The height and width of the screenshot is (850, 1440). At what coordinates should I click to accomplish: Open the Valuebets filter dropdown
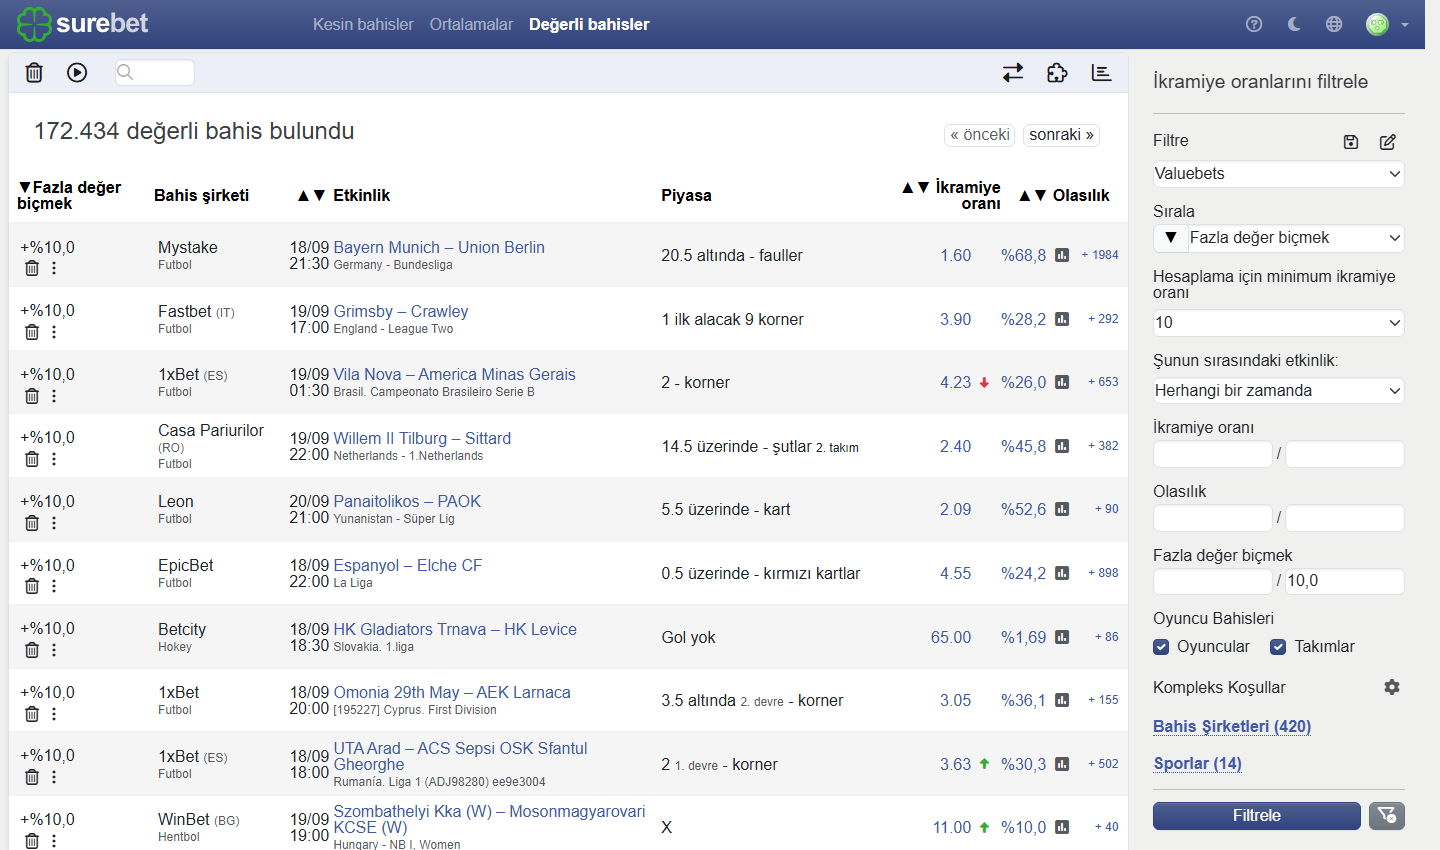coord(1278,174)
